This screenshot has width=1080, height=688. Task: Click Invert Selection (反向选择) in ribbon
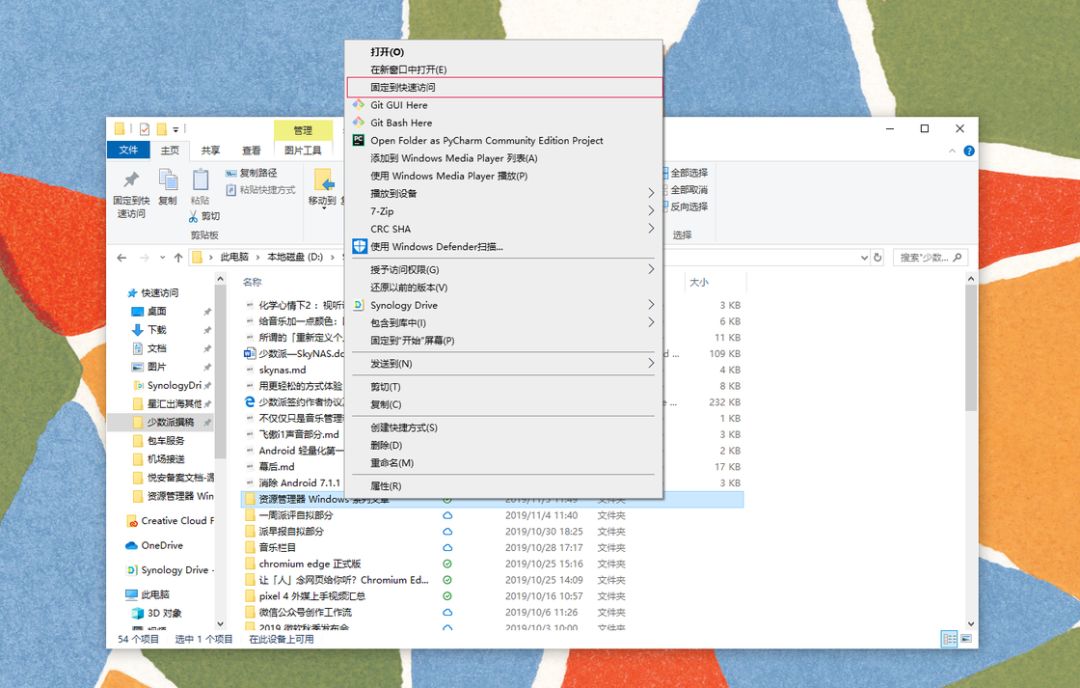(x=685, y=207)
